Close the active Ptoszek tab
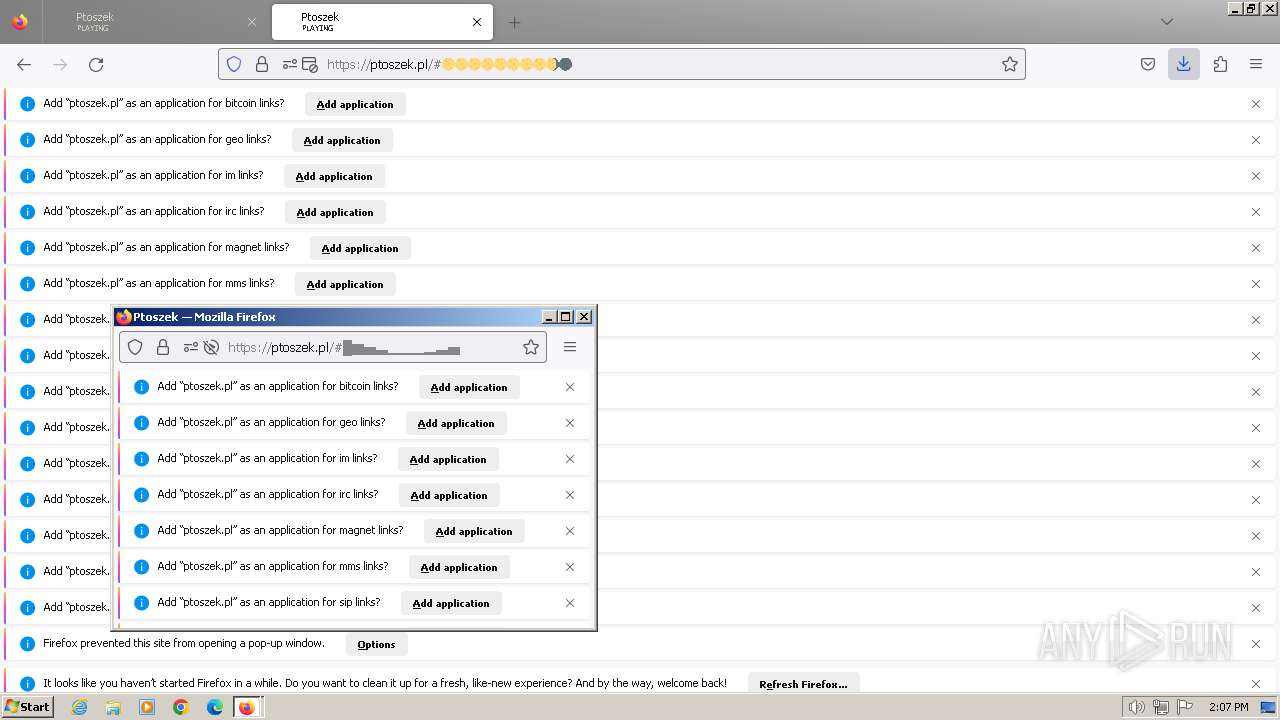The width and height of the screenshot is (1280, 720). (477, 22)
